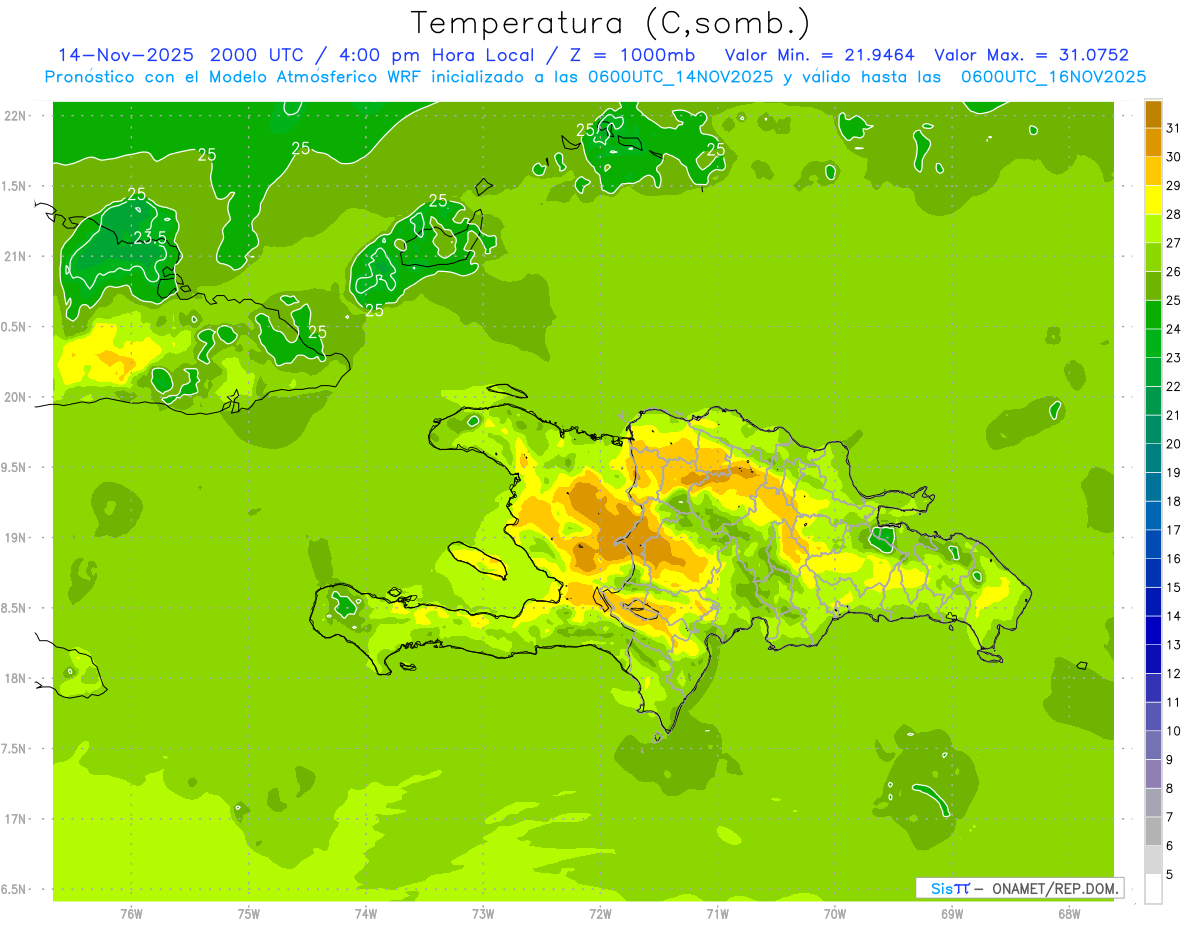
Task: Pick the orange band between 30 and 31
Action: click(x=1153, y=143)
